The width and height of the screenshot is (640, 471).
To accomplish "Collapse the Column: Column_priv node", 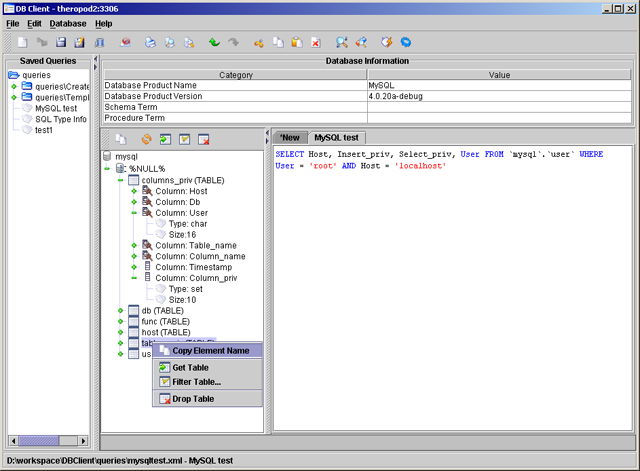I will (134, 278).
